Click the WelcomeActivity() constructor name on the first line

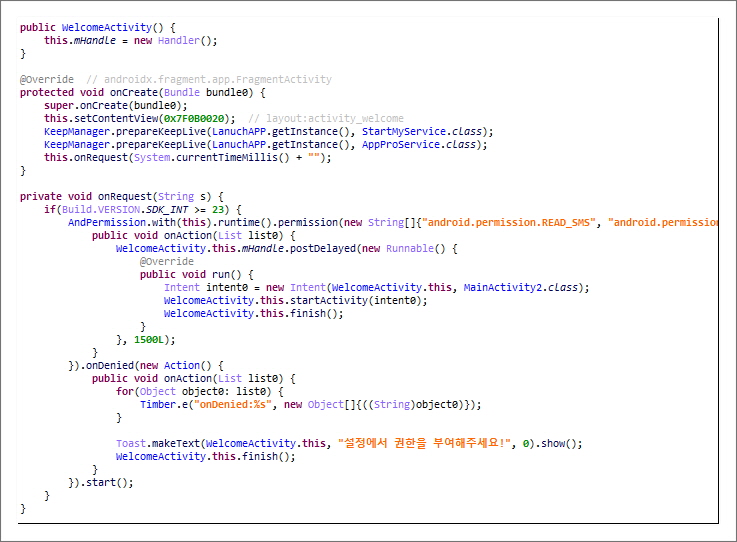click(112, 27)
